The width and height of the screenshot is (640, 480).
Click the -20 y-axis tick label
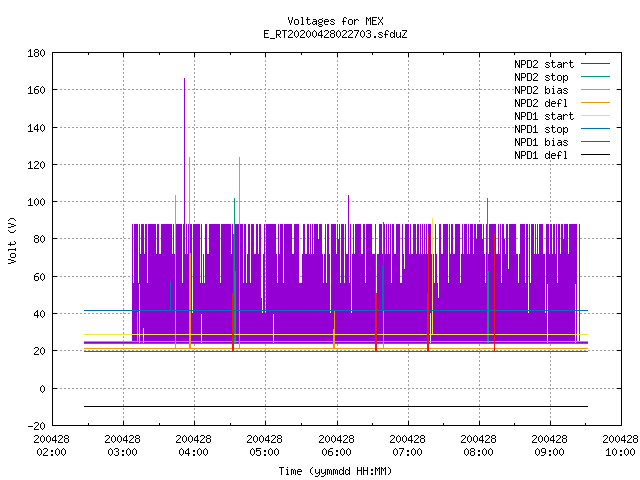[x=36, y=426]
